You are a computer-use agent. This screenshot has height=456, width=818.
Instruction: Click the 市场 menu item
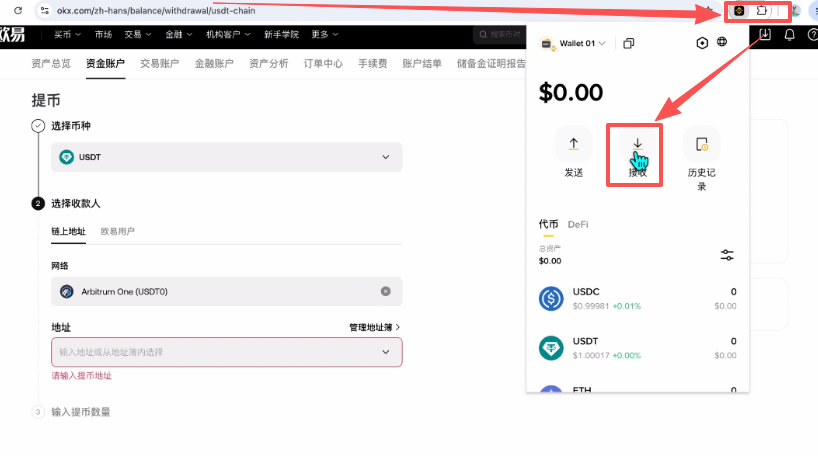coord(103,34)
